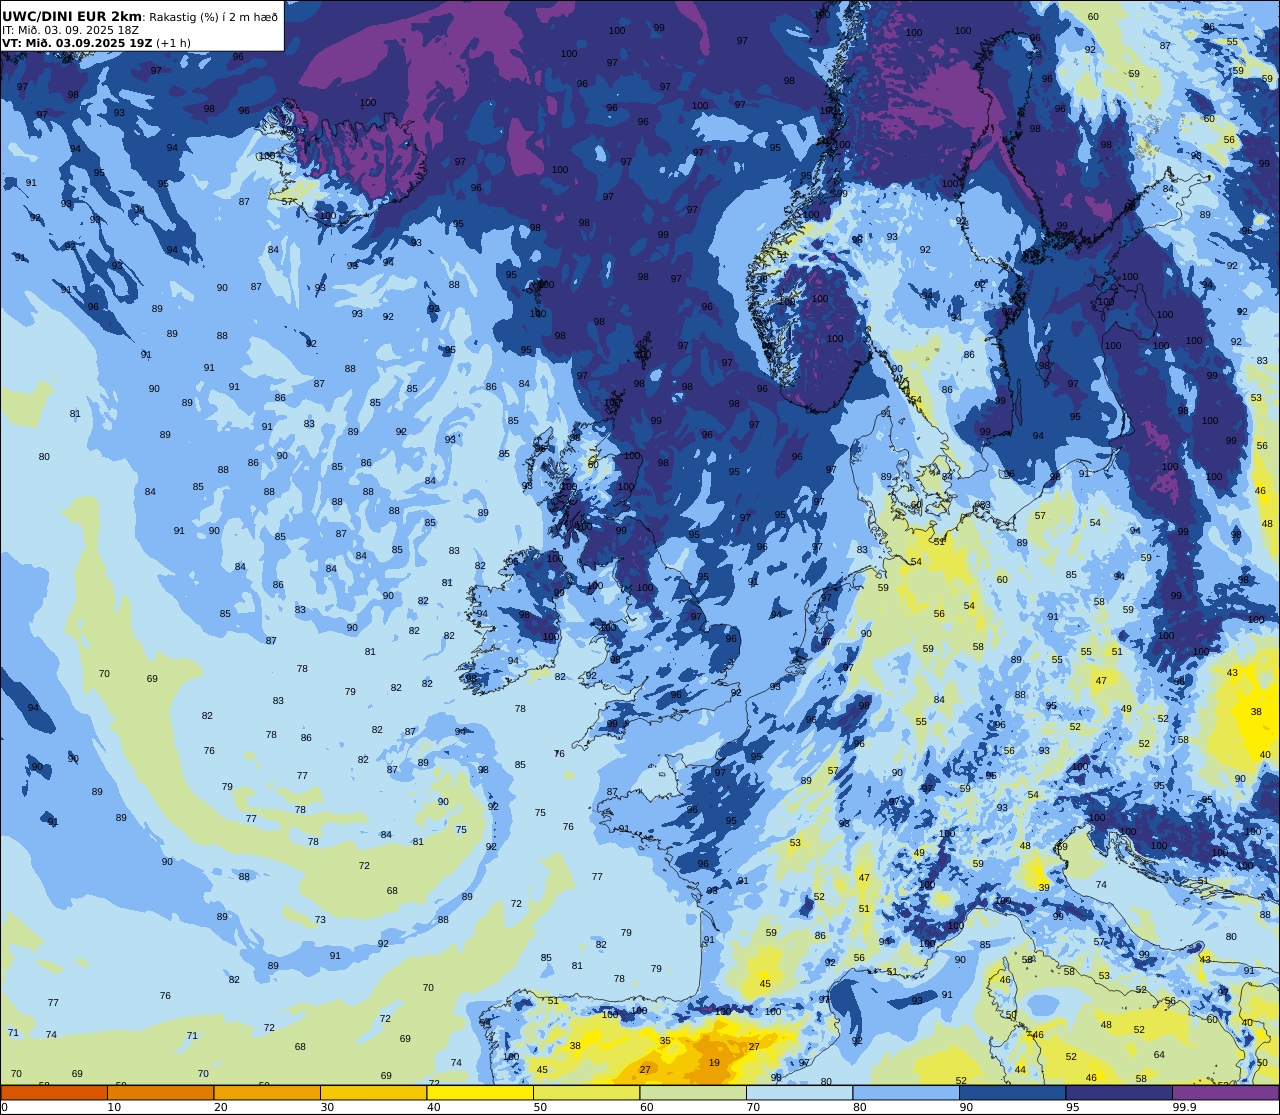Pick the 50–60% pale yellow legend swatch
The image size is (1280, 1115).
[x=586, y=1092]
